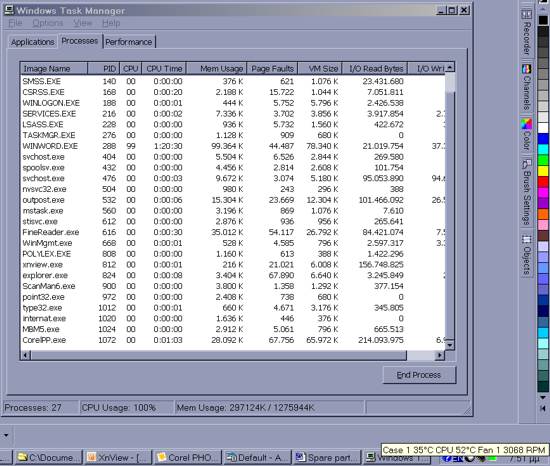Image resolution: width=550 pixels, height=466 pixels.
Task: Click the End Process button
Action: (x=419, y=375)
